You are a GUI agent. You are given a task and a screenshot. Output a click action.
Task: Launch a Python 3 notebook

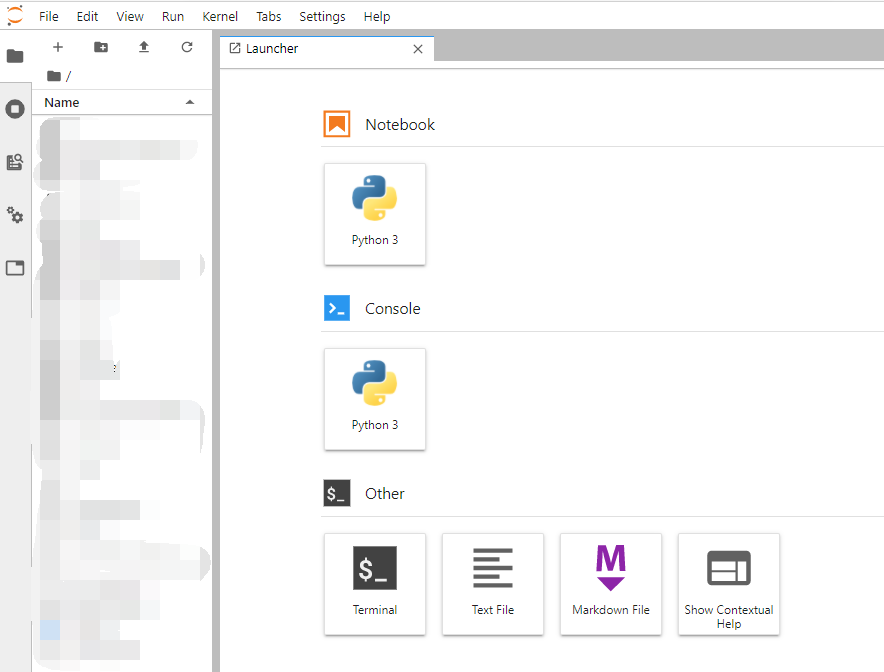tap(375, 214)
